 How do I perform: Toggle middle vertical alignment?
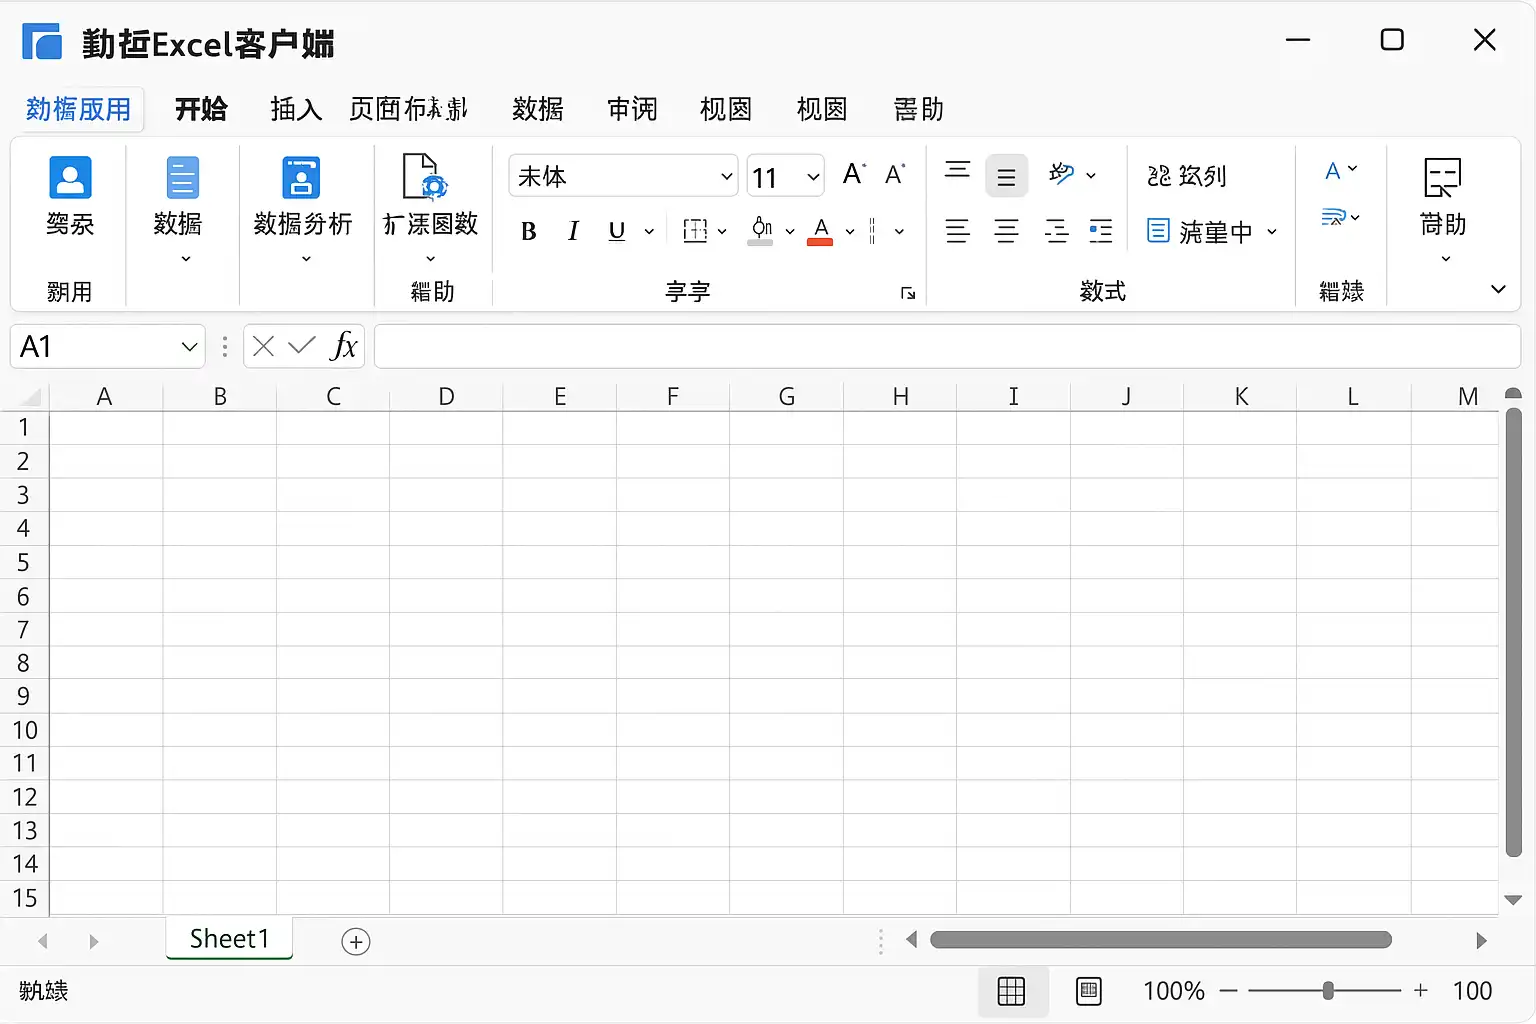[x=1006, y=177]
